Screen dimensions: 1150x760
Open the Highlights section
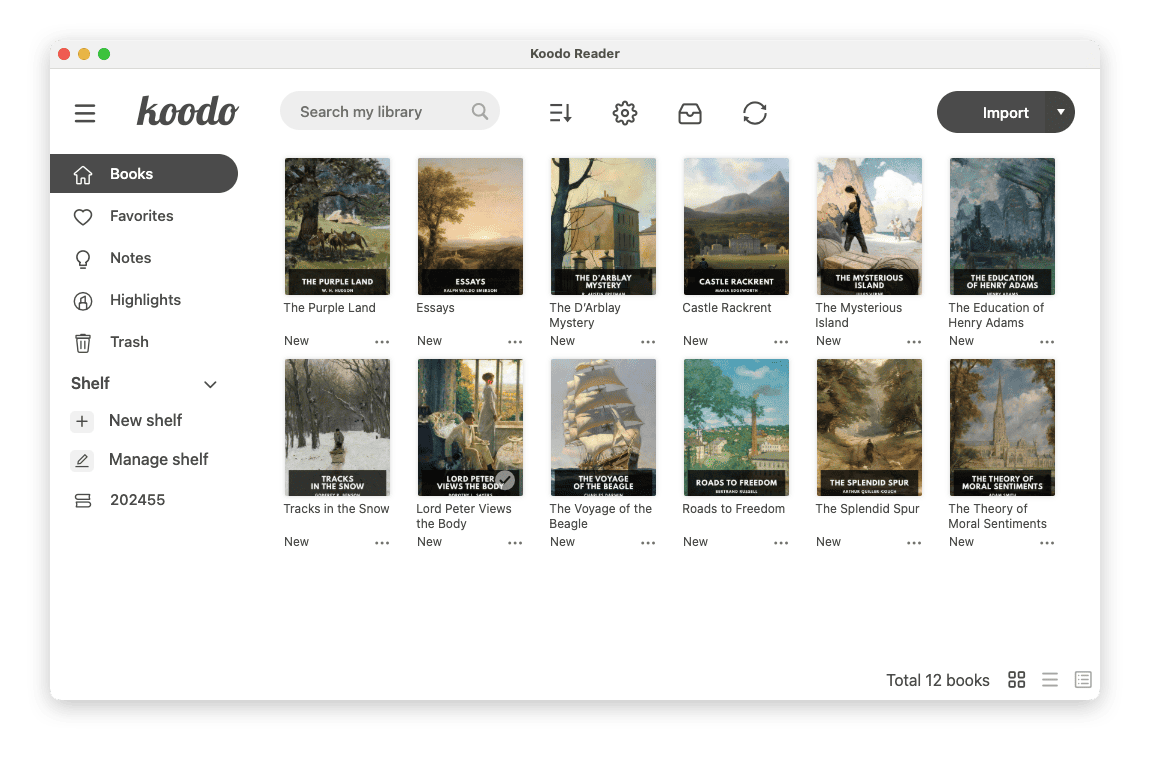(145, 300)
